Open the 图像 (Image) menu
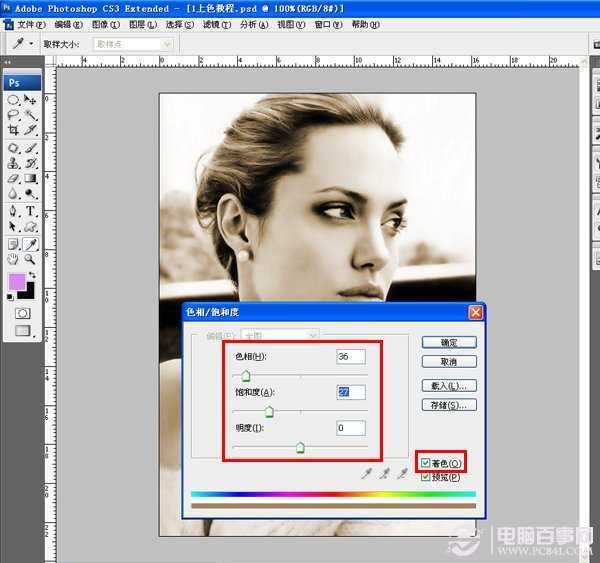 click(101, 24)
